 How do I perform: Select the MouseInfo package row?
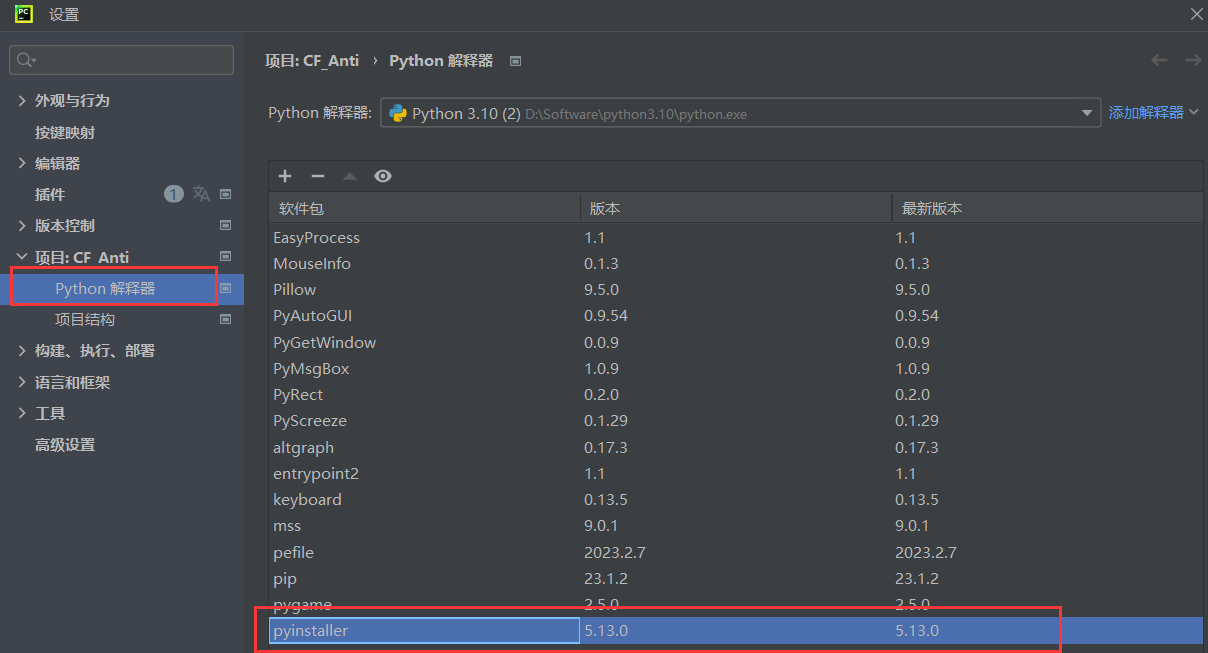coord(736,264)
